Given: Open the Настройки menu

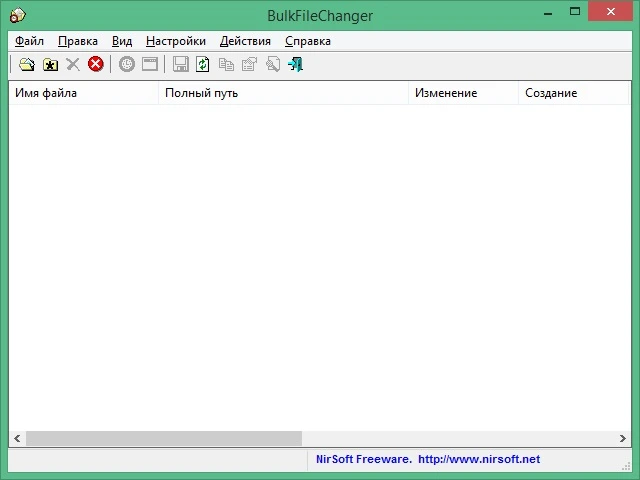Looking at the screenshot, I should coord(176,41).
